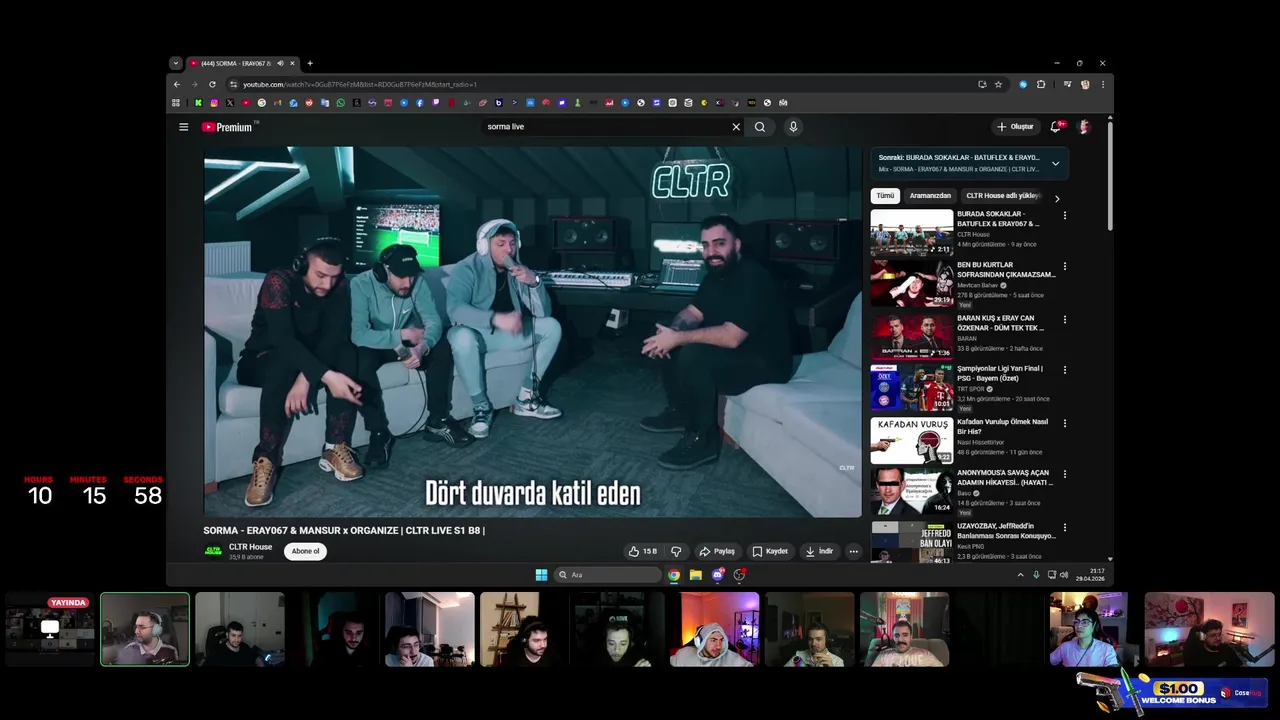Open the X (Twitter) bookmark shortcut

(x=230, y=102)
